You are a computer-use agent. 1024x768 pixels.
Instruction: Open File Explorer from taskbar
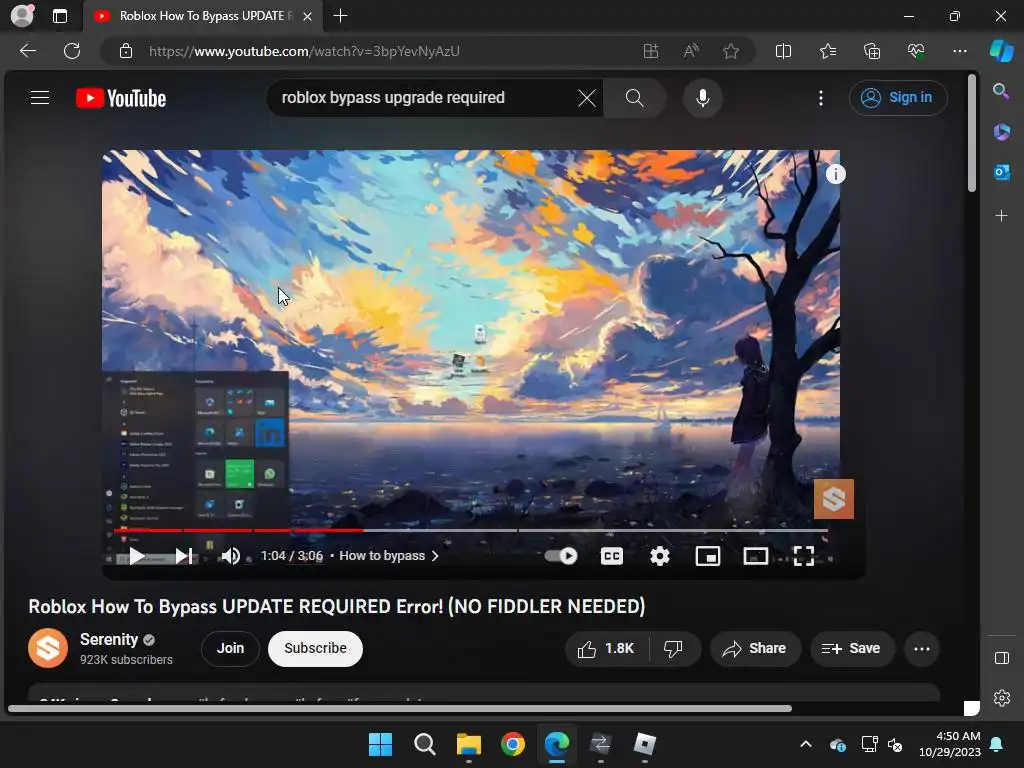(x=468, y=744)
